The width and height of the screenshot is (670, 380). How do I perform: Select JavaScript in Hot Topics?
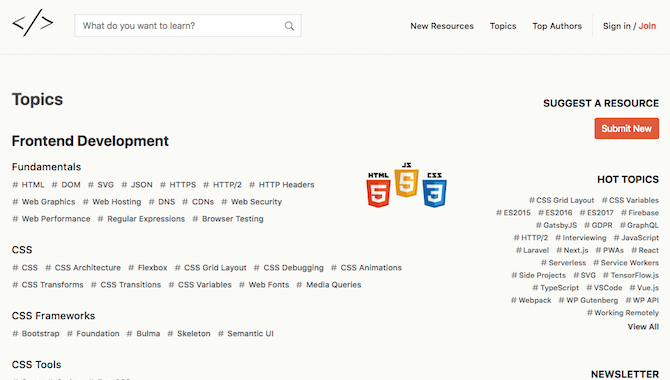pyautogui.click(x=636, y=237)
